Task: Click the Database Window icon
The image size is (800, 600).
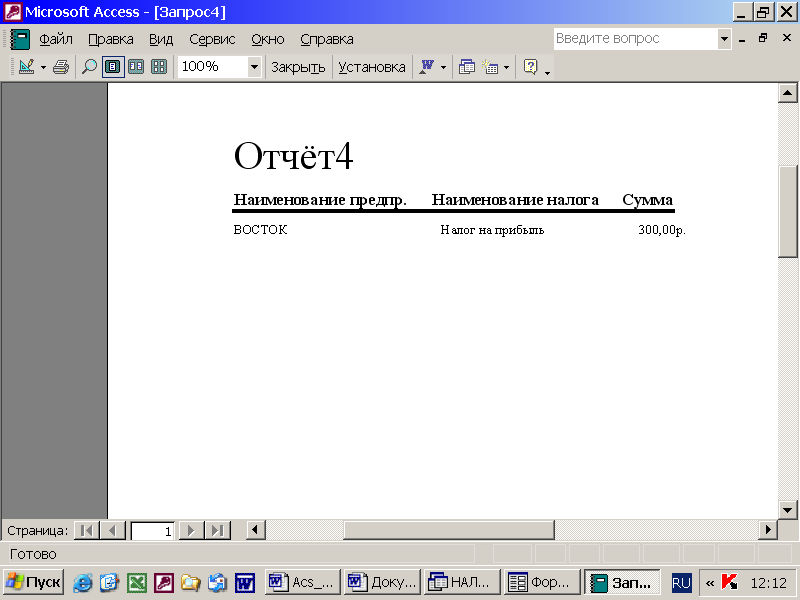Action: pos(467,67)
